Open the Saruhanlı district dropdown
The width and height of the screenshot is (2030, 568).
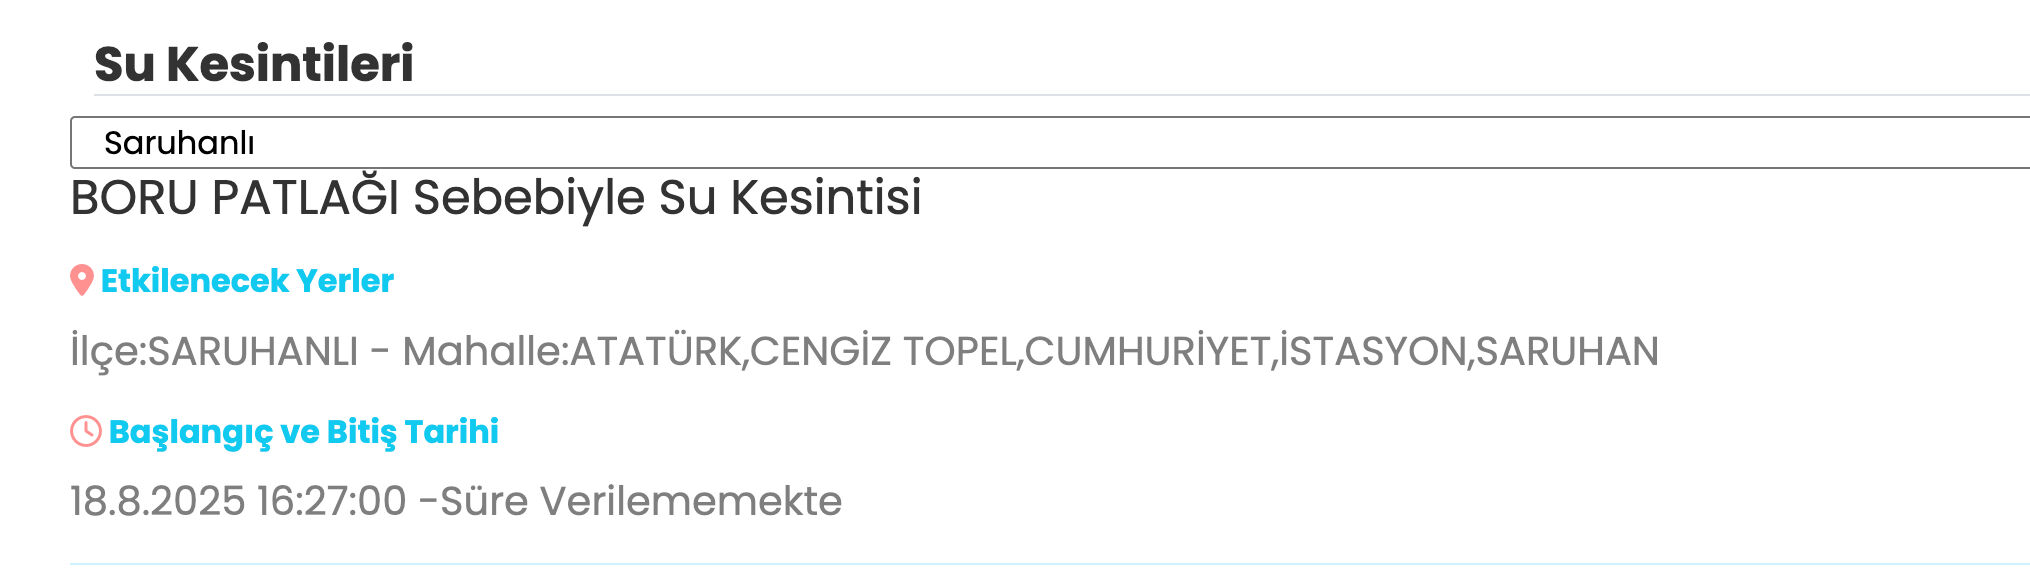pyautogui.click(x=1050, y=143)
